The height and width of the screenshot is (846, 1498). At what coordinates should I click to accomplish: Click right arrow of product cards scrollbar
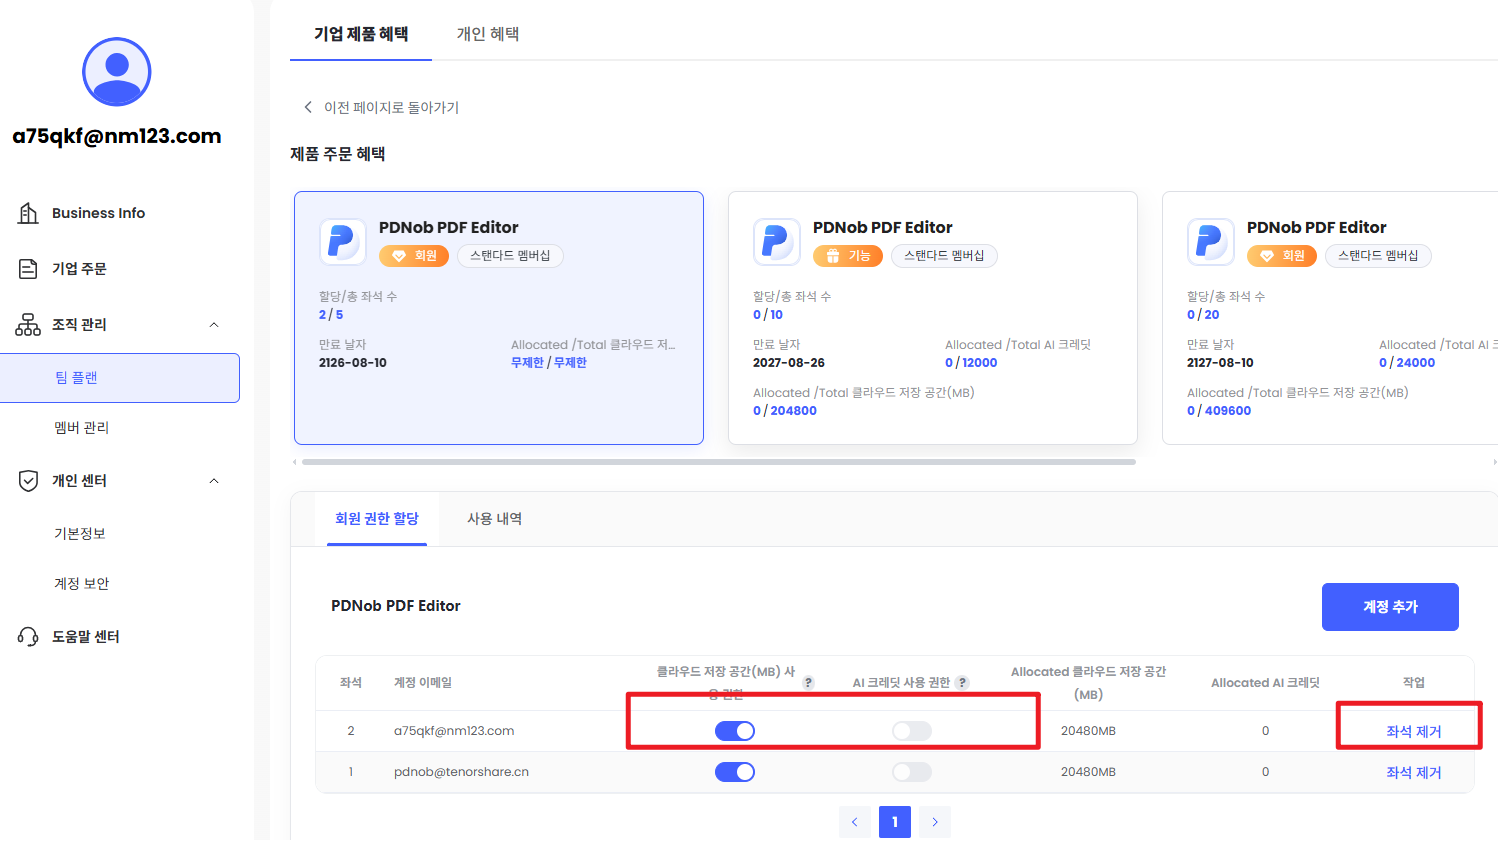[x=1494, y=462]
